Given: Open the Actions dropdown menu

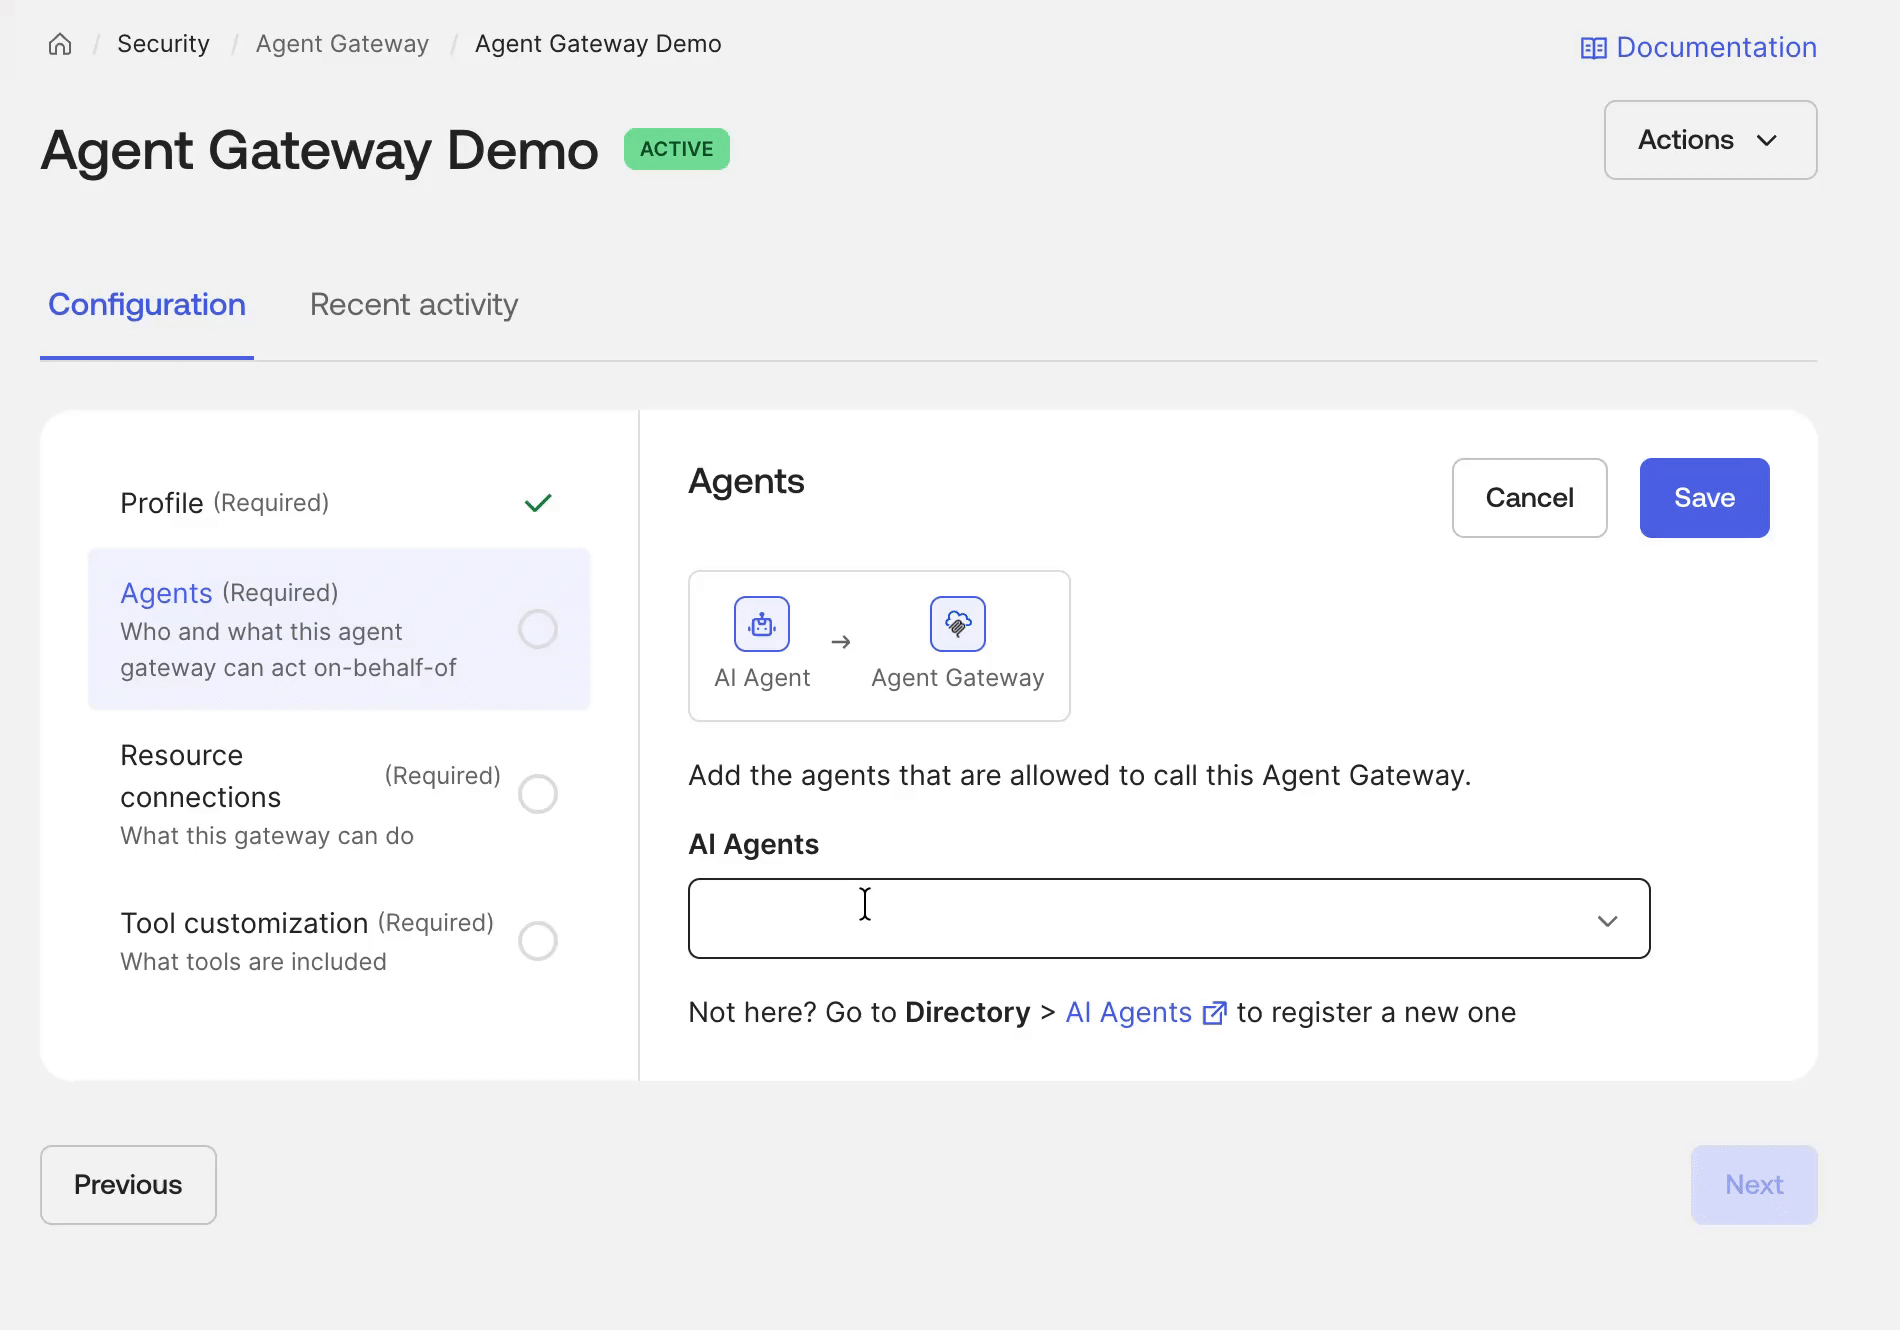Looking at the screenshot, I should pyautogui.click(x=1710, y=140).
